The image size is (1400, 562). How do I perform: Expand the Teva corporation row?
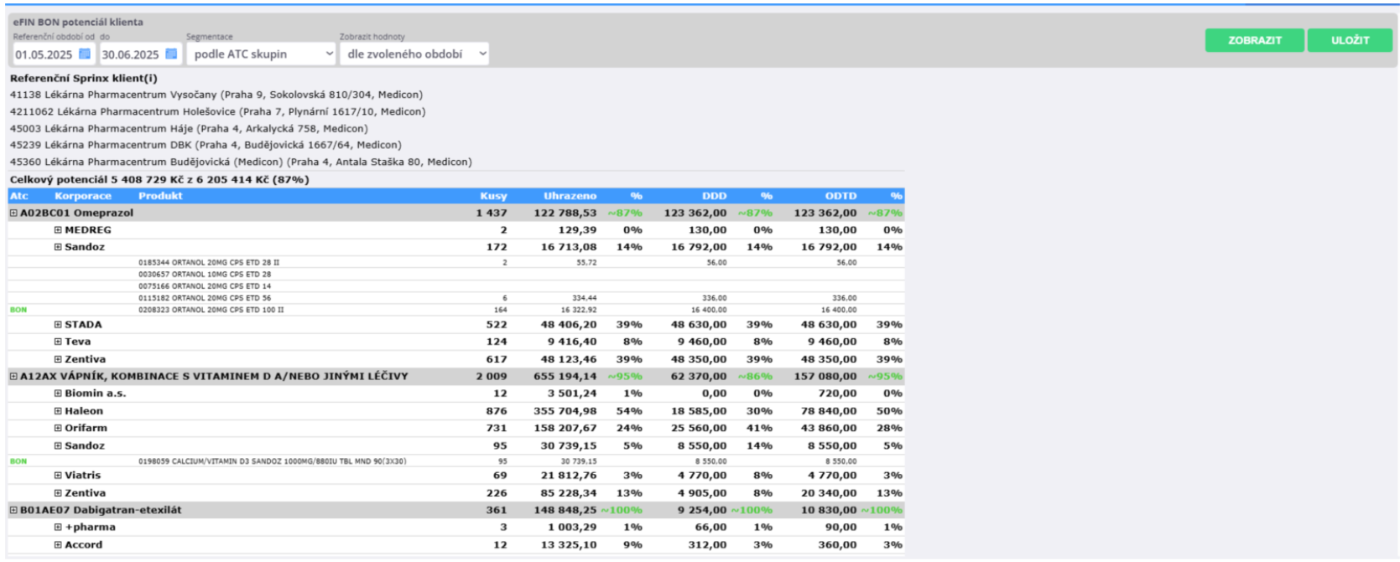pos(58,342)
